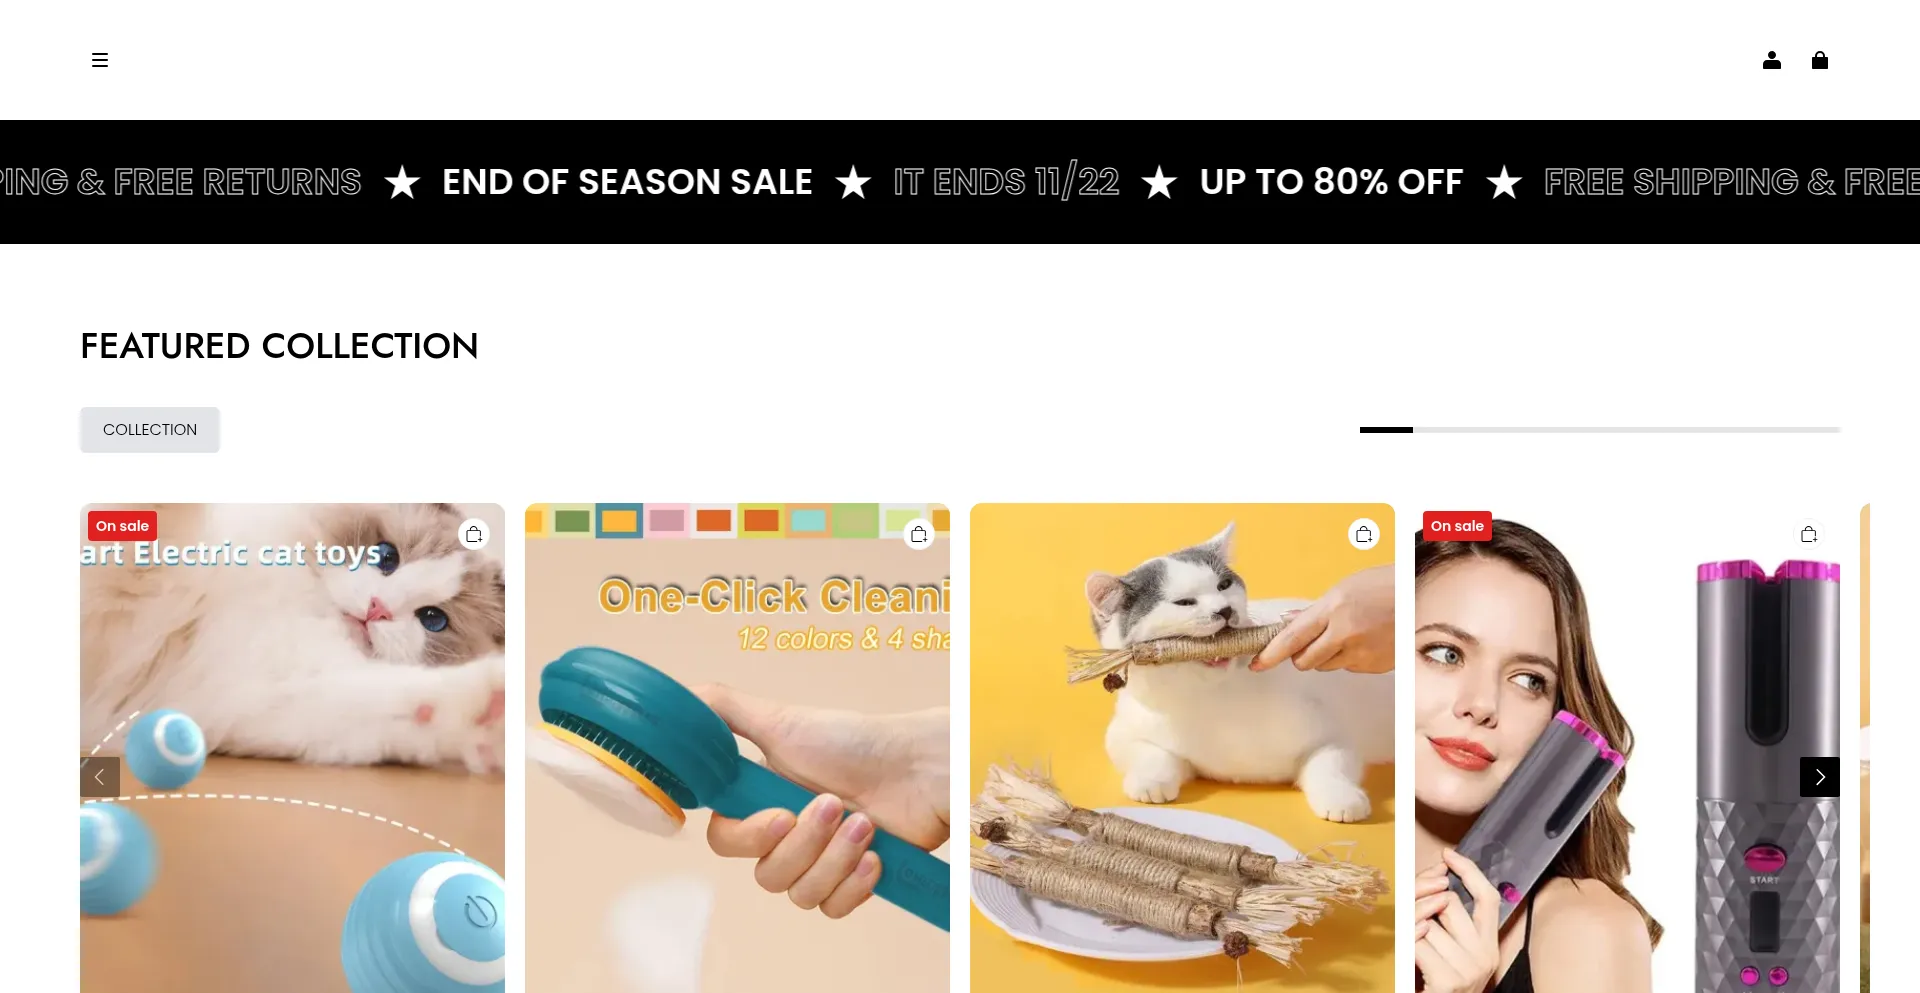Select the COLLECTION tab

click(150, 430)
